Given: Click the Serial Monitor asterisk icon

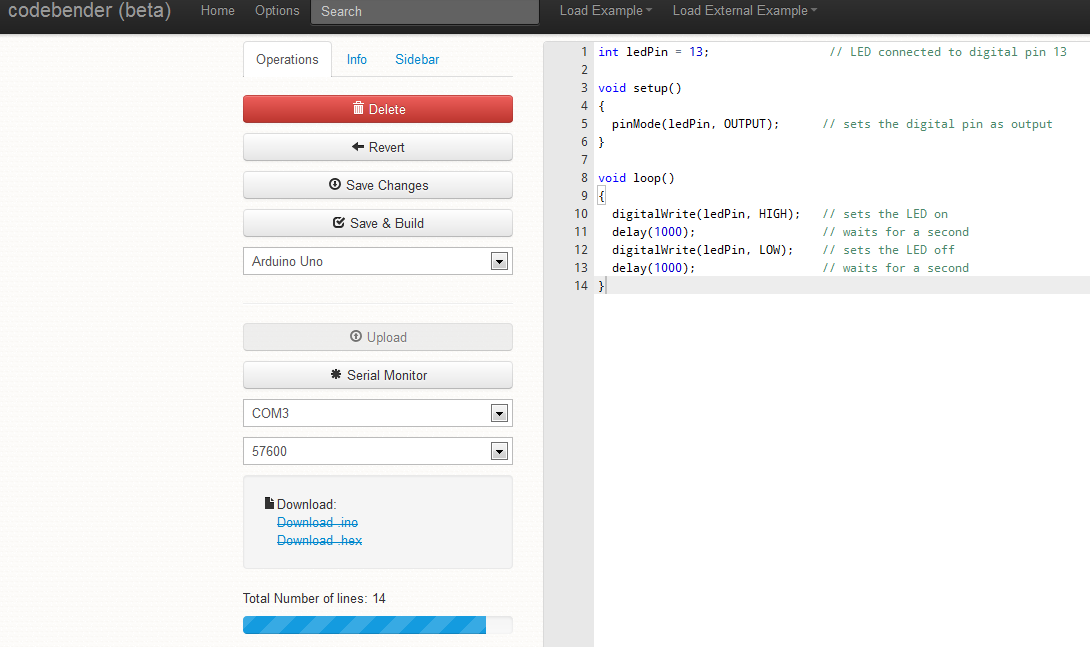Looking at the screenshot, I should (x=336, y=375).
